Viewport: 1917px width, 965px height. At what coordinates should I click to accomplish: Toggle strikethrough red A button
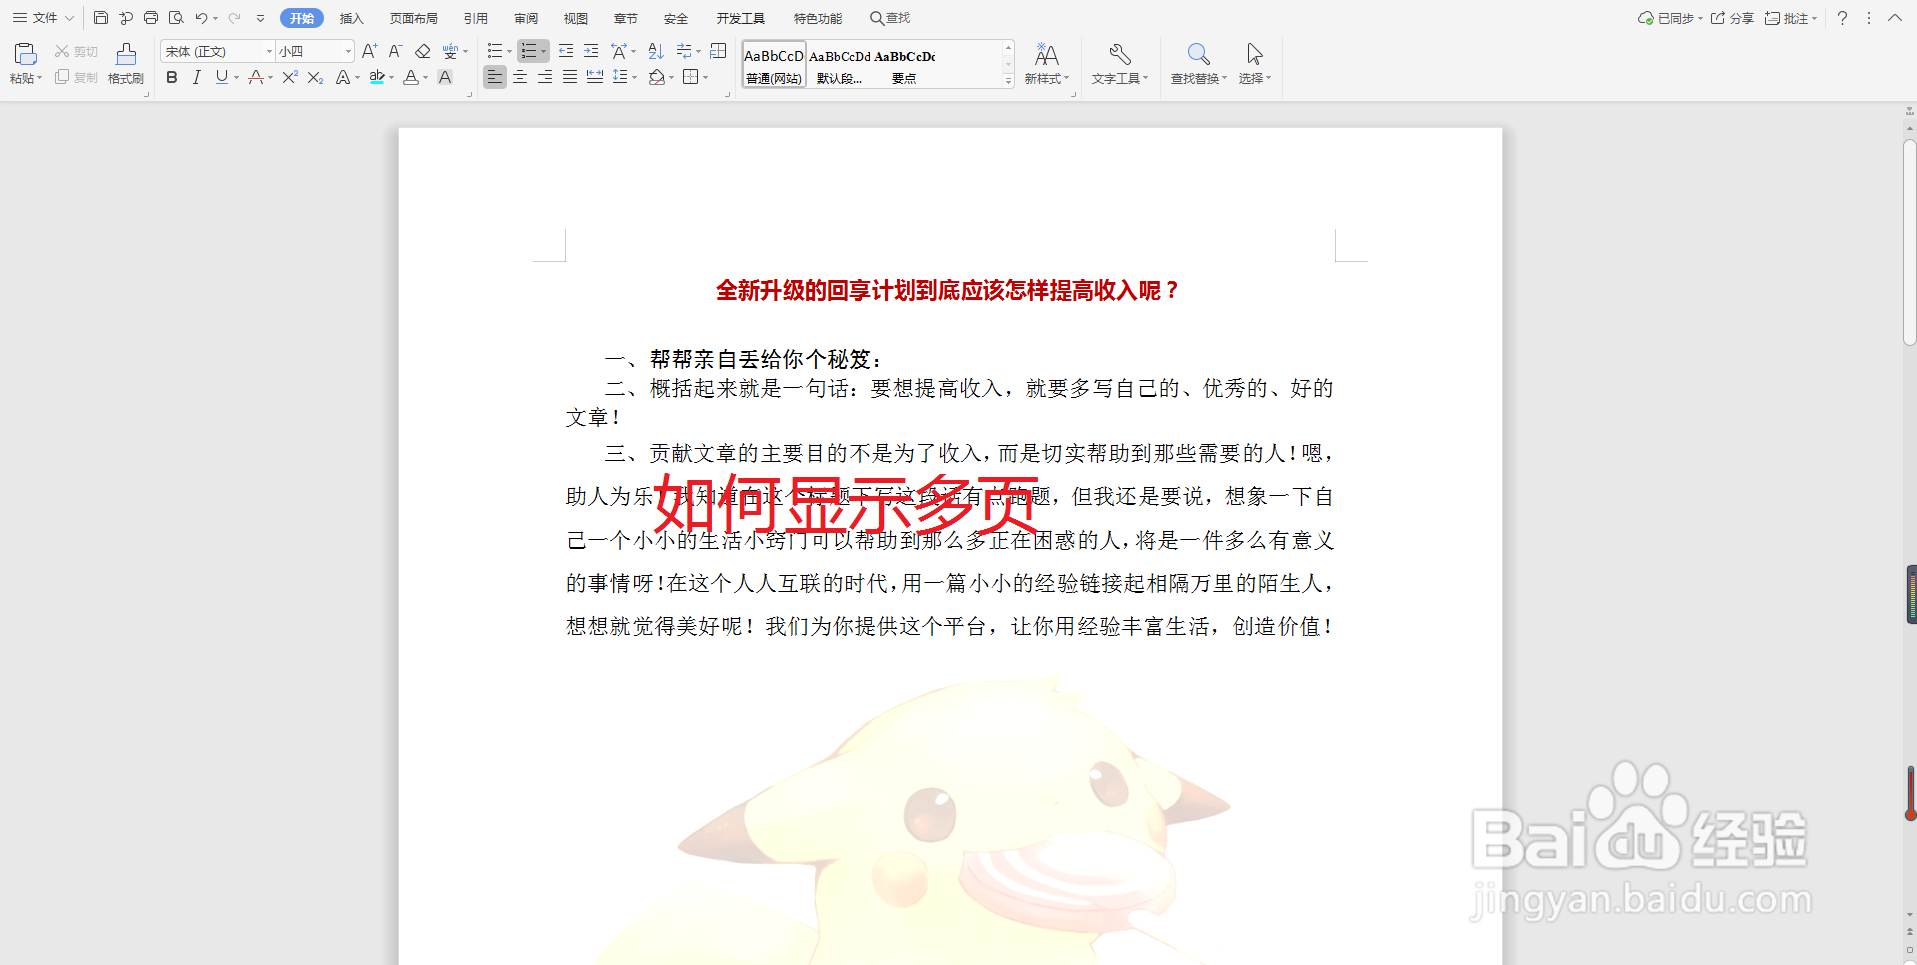[x=256, y=77]
